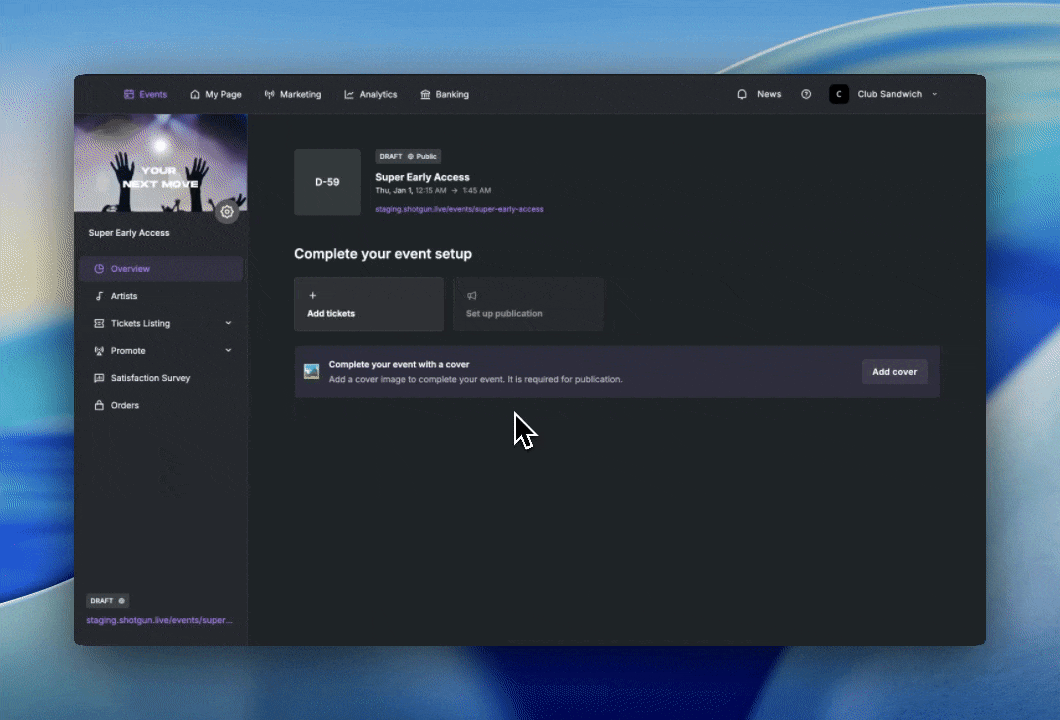Click the Artists music note icon

point(99,296)
